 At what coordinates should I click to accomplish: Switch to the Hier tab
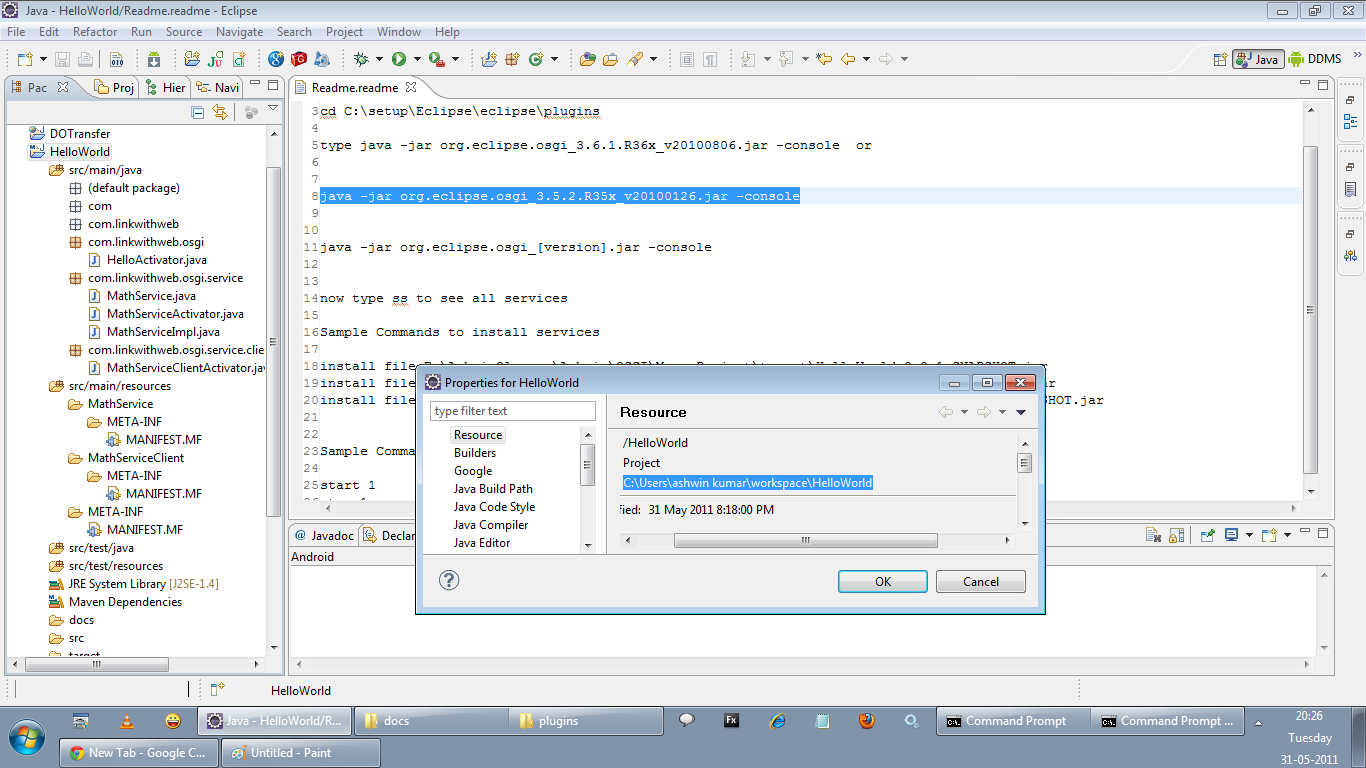coord(166,88)
